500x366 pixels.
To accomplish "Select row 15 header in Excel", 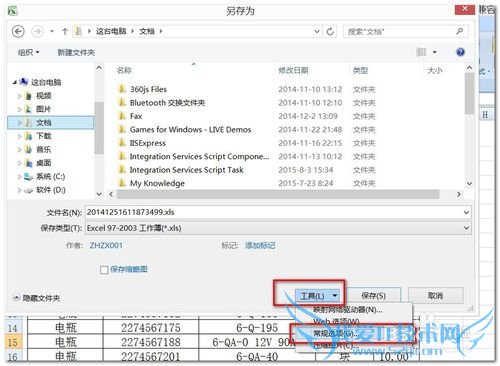I will pyautogui.click(x=13, y=342).
